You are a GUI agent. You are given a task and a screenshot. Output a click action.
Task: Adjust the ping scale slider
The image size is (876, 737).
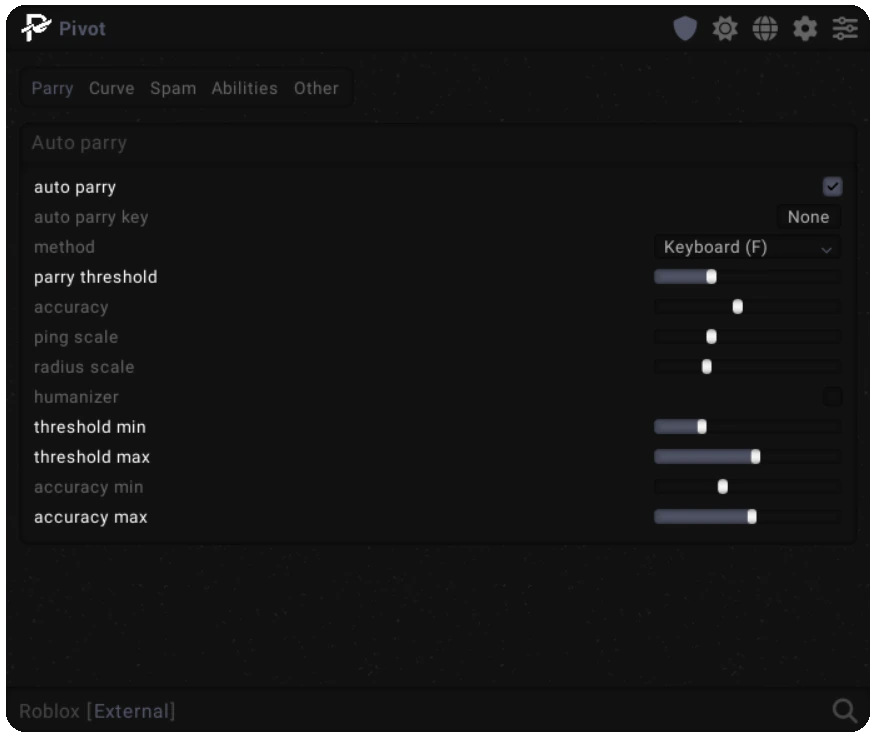(748, 336)
